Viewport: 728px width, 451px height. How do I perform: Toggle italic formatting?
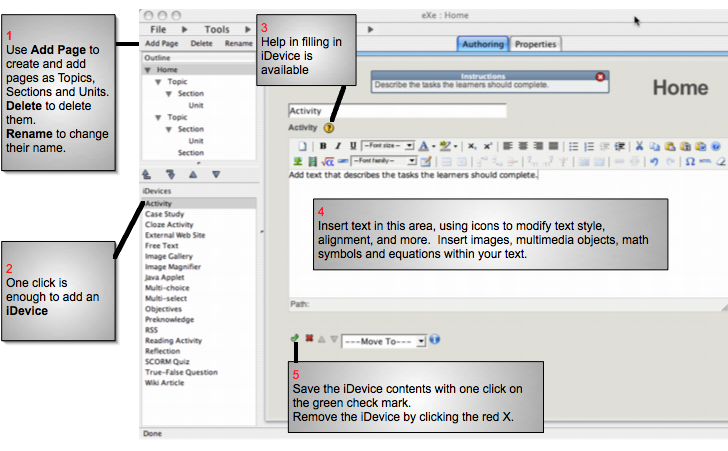tap(338, 146)
